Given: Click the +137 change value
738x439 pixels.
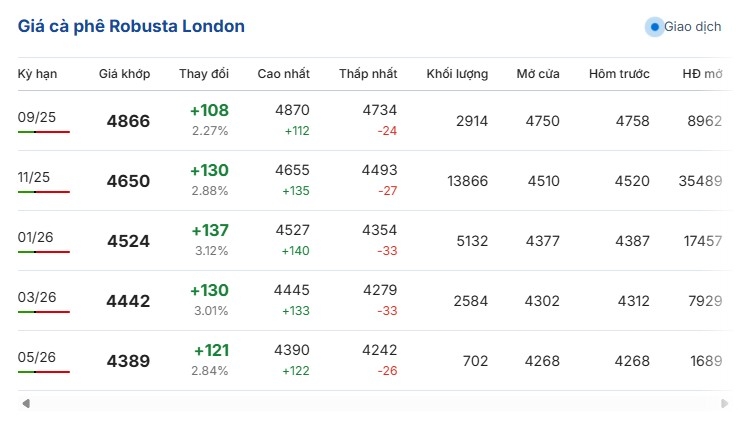Looking at the screenshot, I should 210,230.
